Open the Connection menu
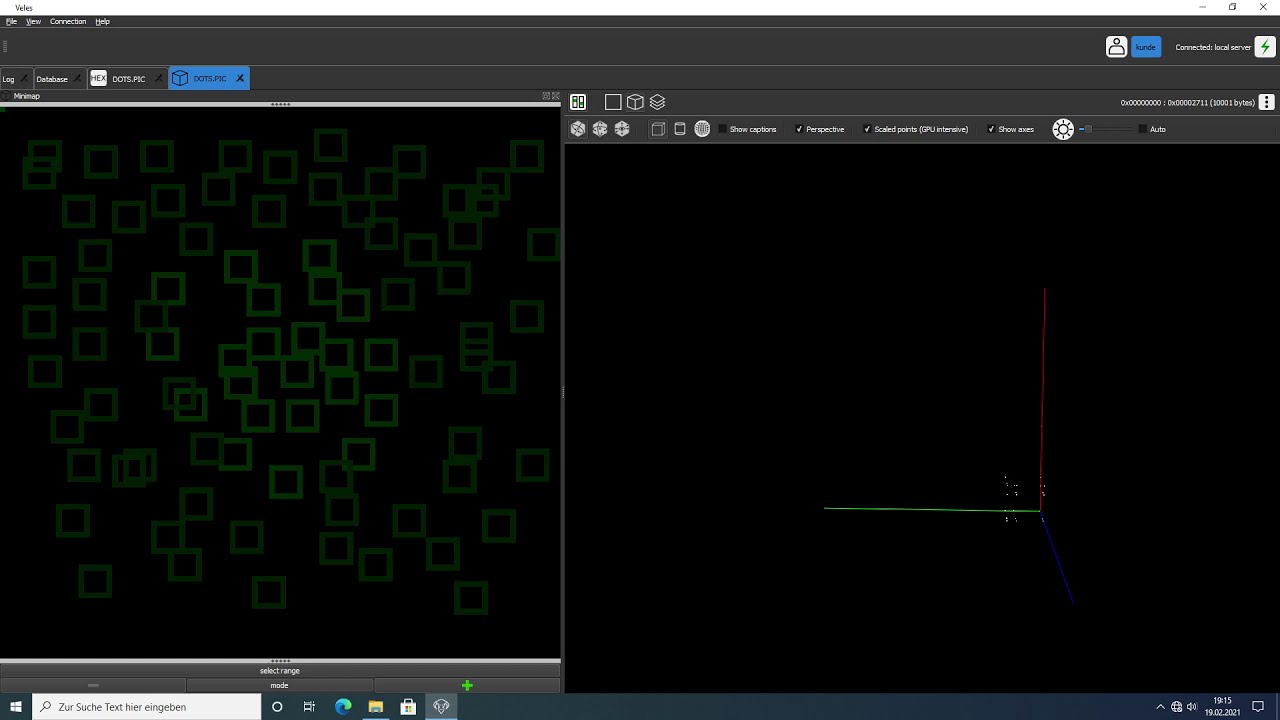This screenshot has width=1280, height=720. (x=68, y=21)
